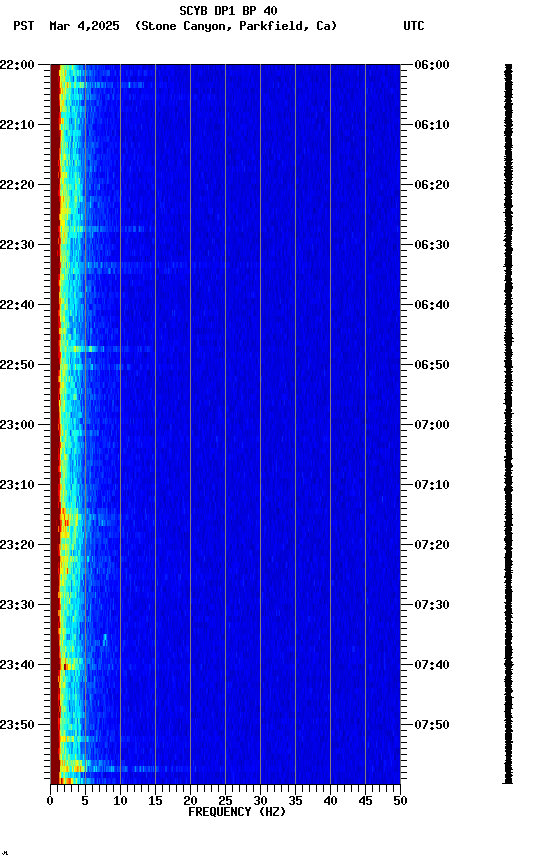
Task: Click the PST time label 22:40
Action: 17,305
